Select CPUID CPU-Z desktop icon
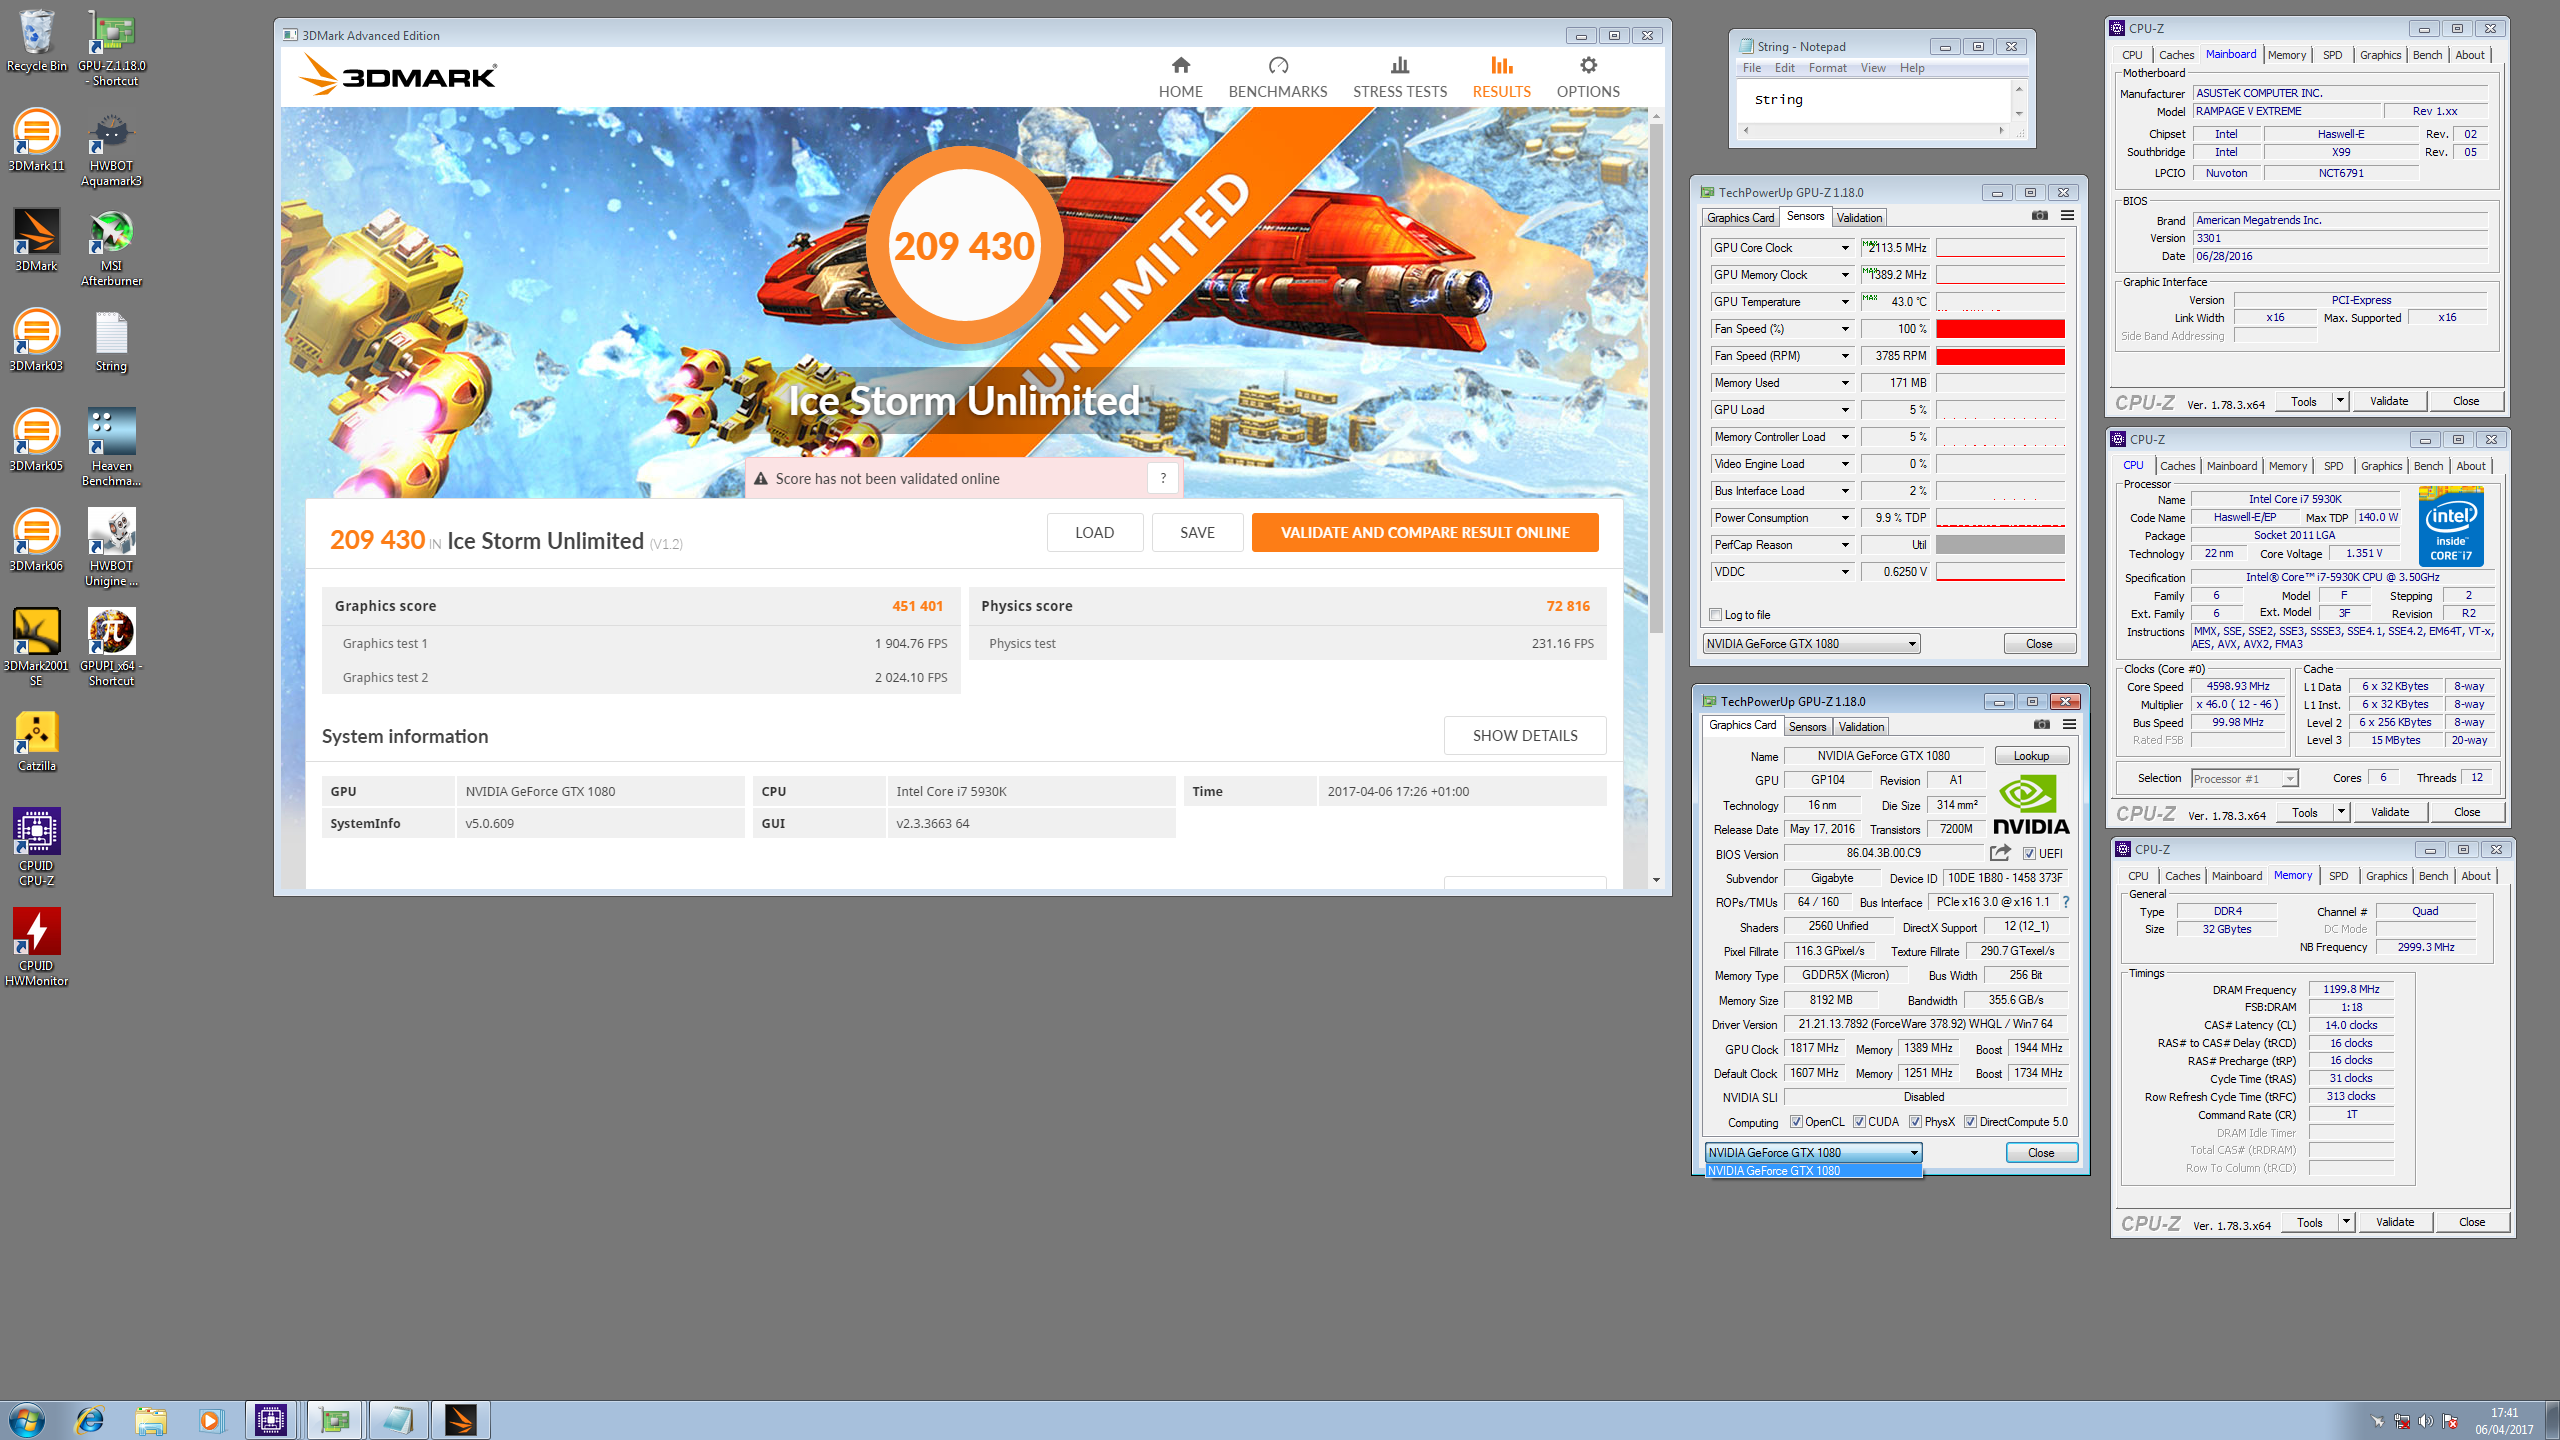The width and height of the screenshot is (2560, 1440). [36, 847]
